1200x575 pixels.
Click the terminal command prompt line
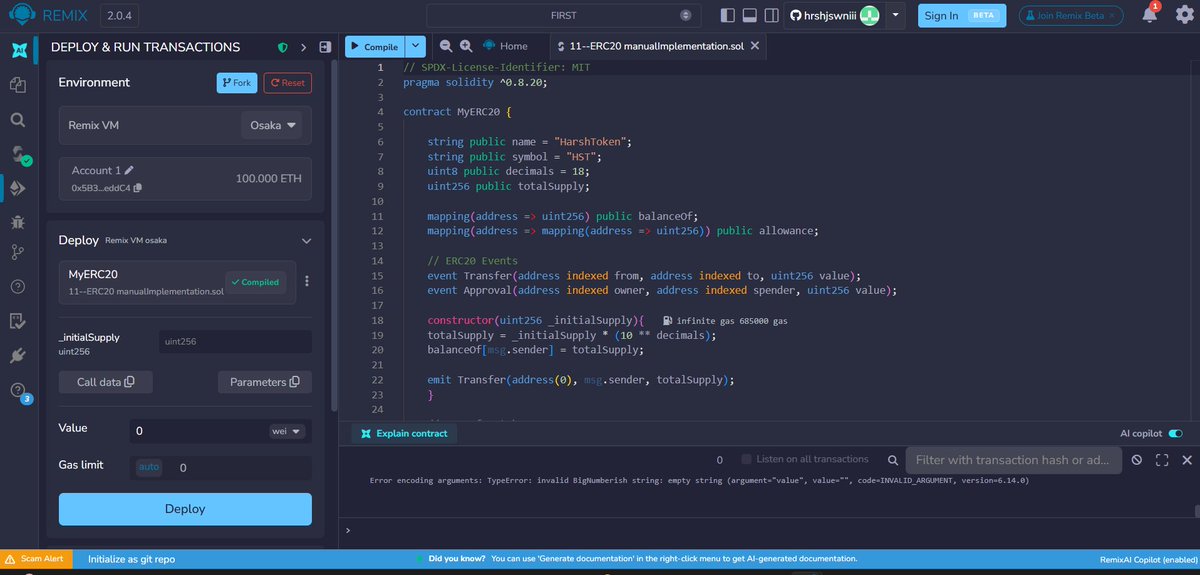tap(770, 530)
